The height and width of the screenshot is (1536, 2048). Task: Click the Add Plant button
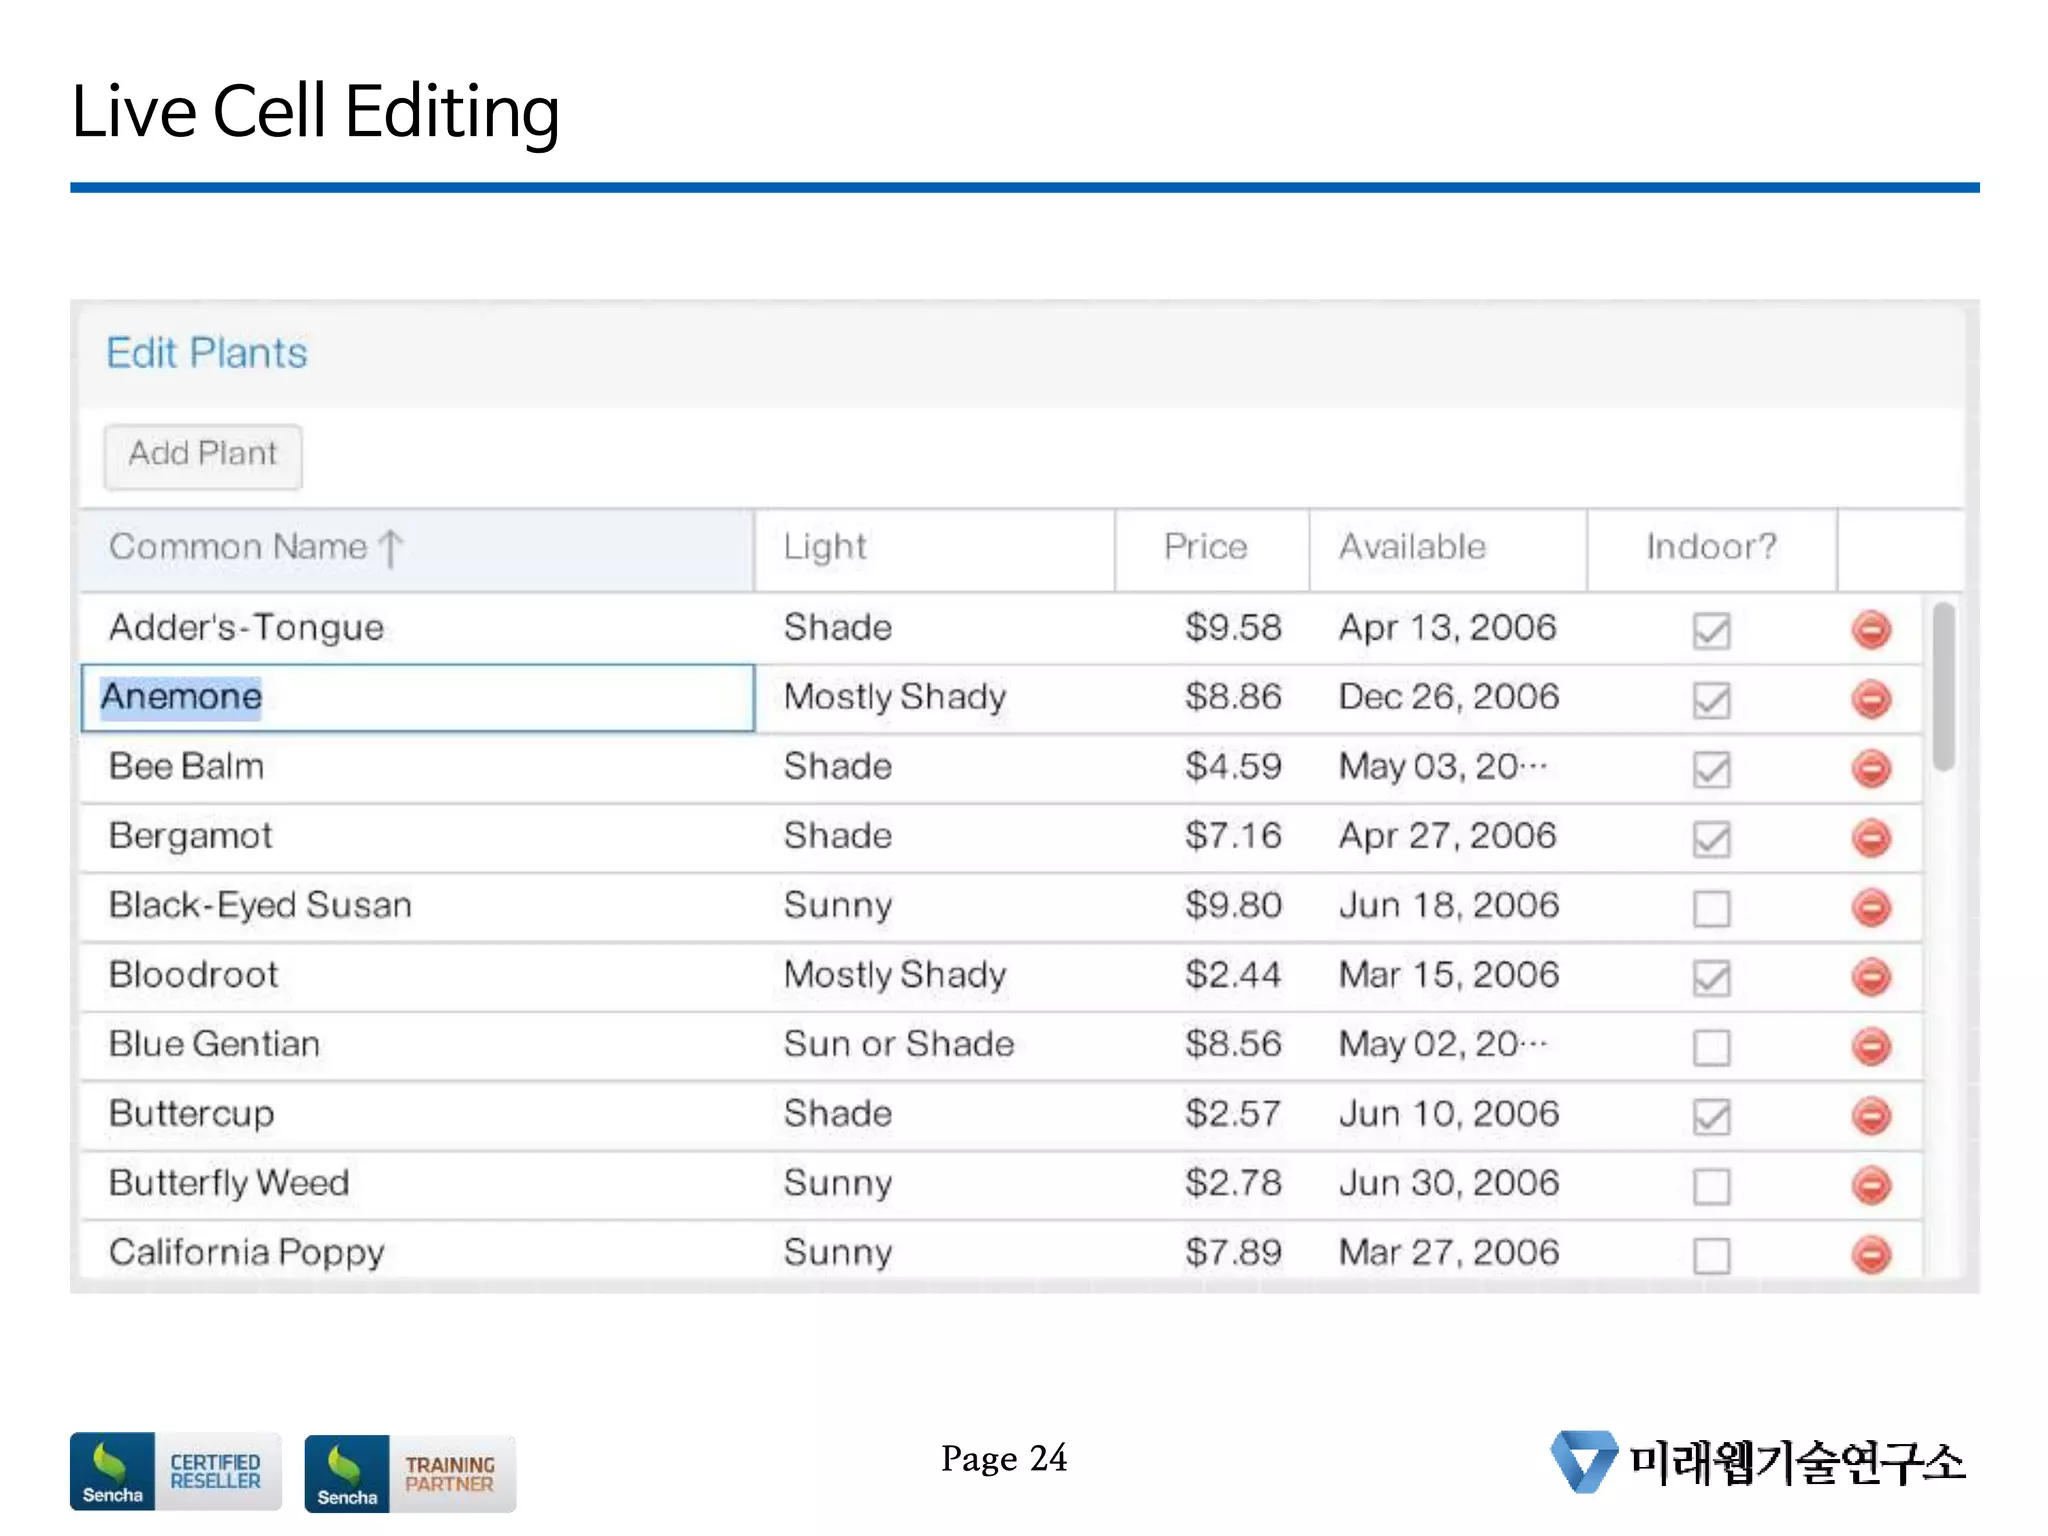203,455
